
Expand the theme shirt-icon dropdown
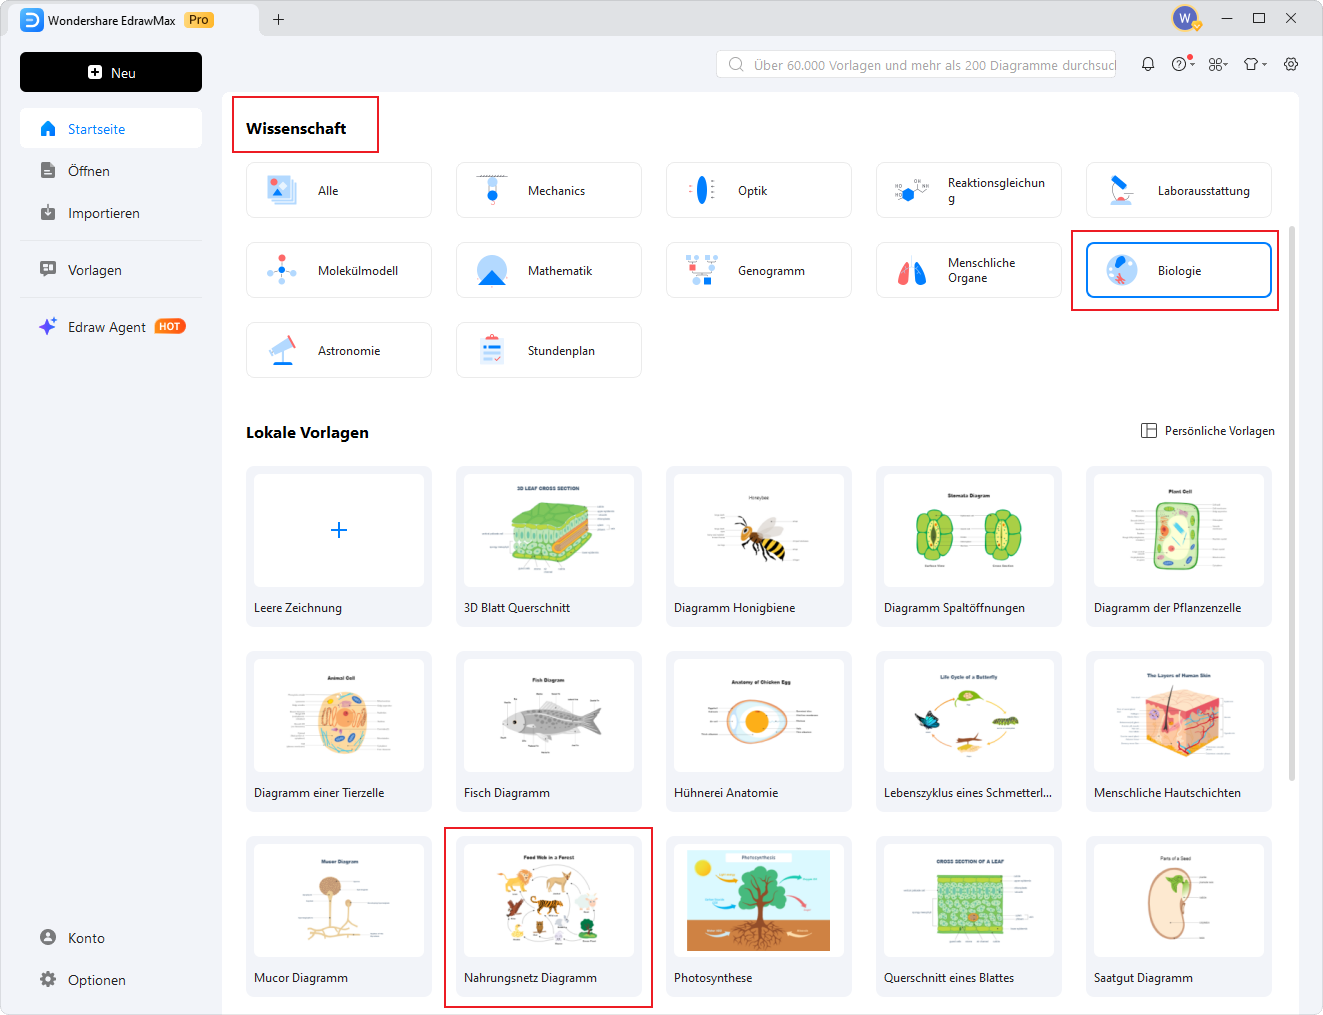click(1255, 64)
